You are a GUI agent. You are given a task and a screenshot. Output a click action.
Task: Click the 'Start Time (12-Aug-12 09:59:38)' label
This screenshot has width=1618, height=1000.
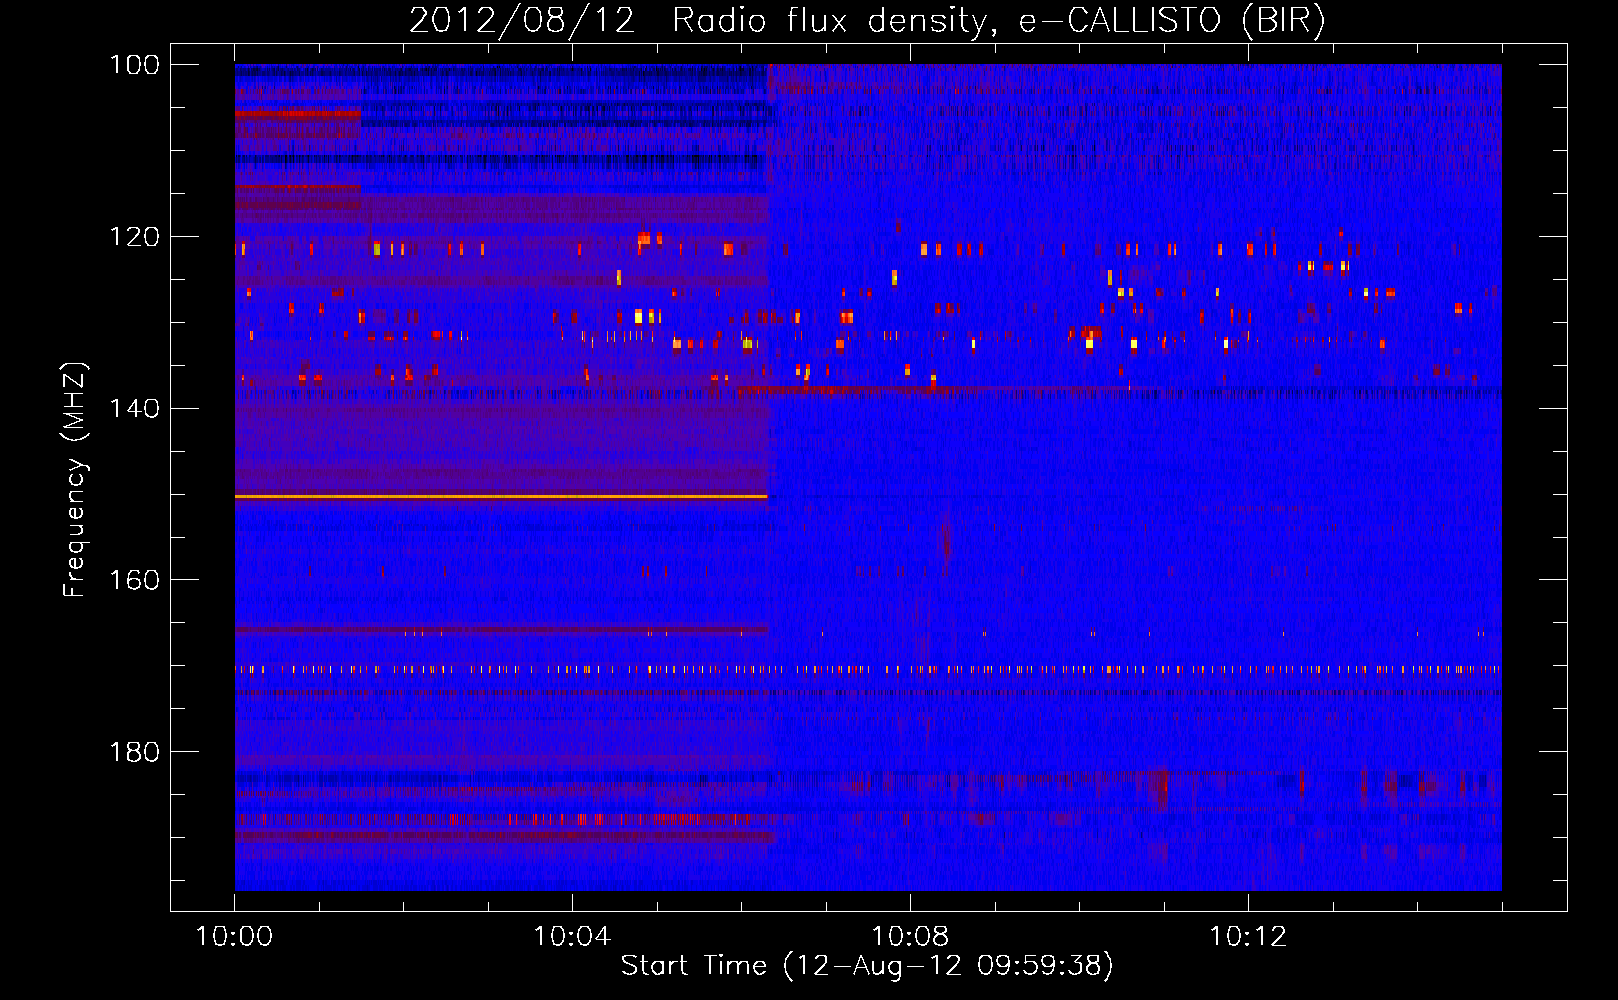pos(867,966)
